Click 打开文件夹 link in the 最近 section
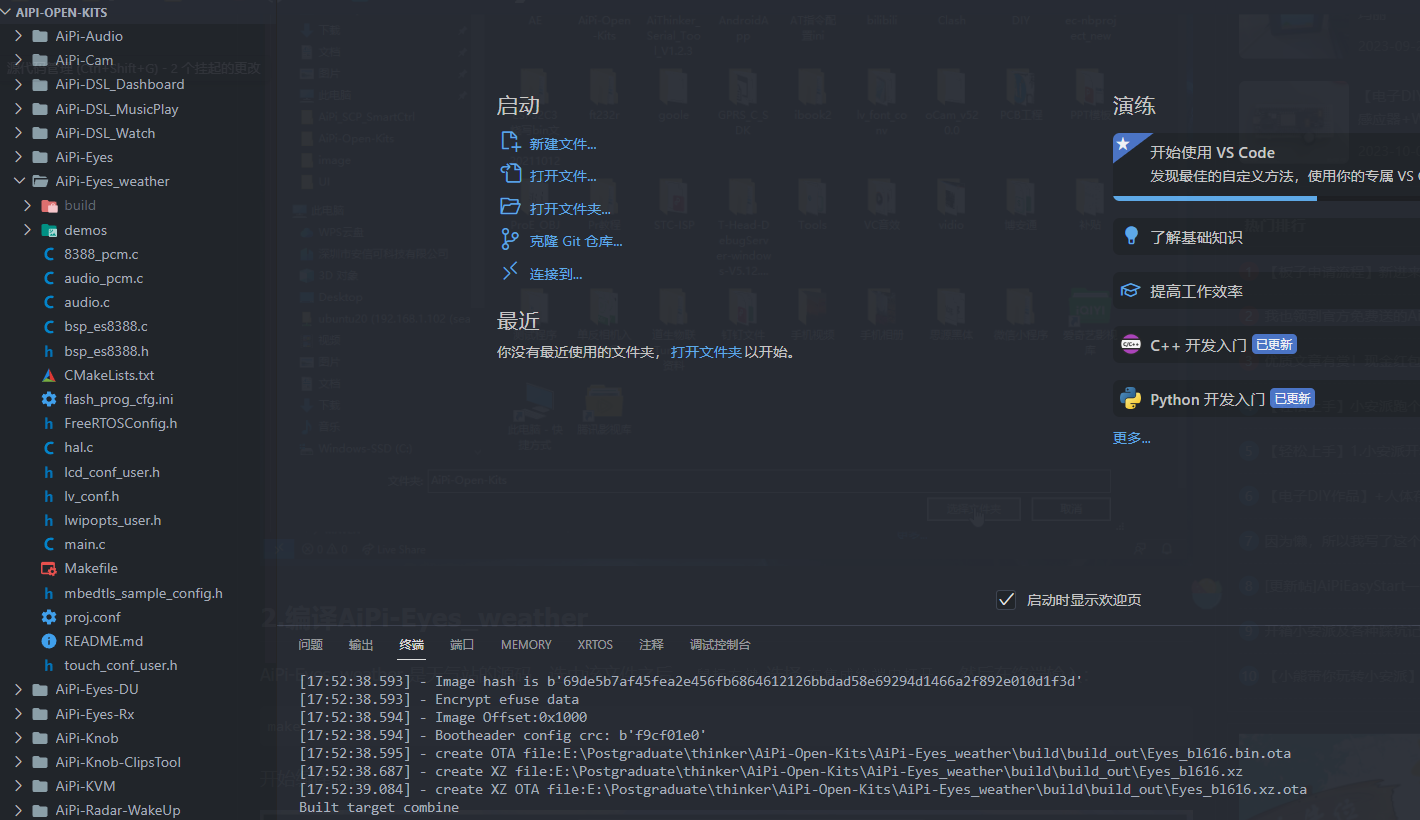 [x=707, y=352]
